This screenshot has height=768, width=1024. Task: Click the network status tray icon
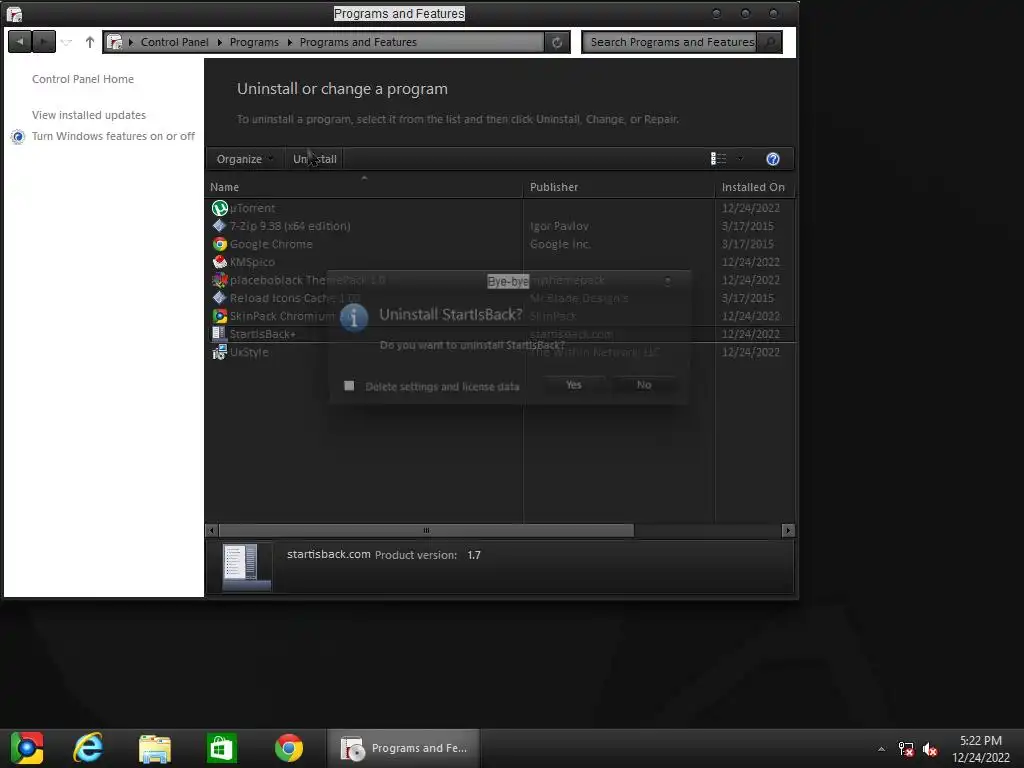pyautogui.click(x=906, y=748)
